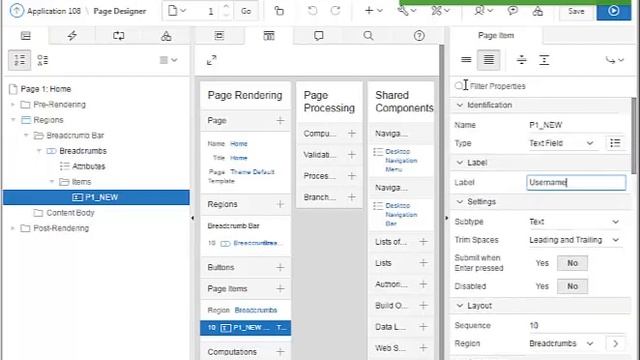Image resolution: width=640 pixels, height=360 pixels.
Task: Open the Page Search tab
Action: pyautogui.click(x=368, y=36)
